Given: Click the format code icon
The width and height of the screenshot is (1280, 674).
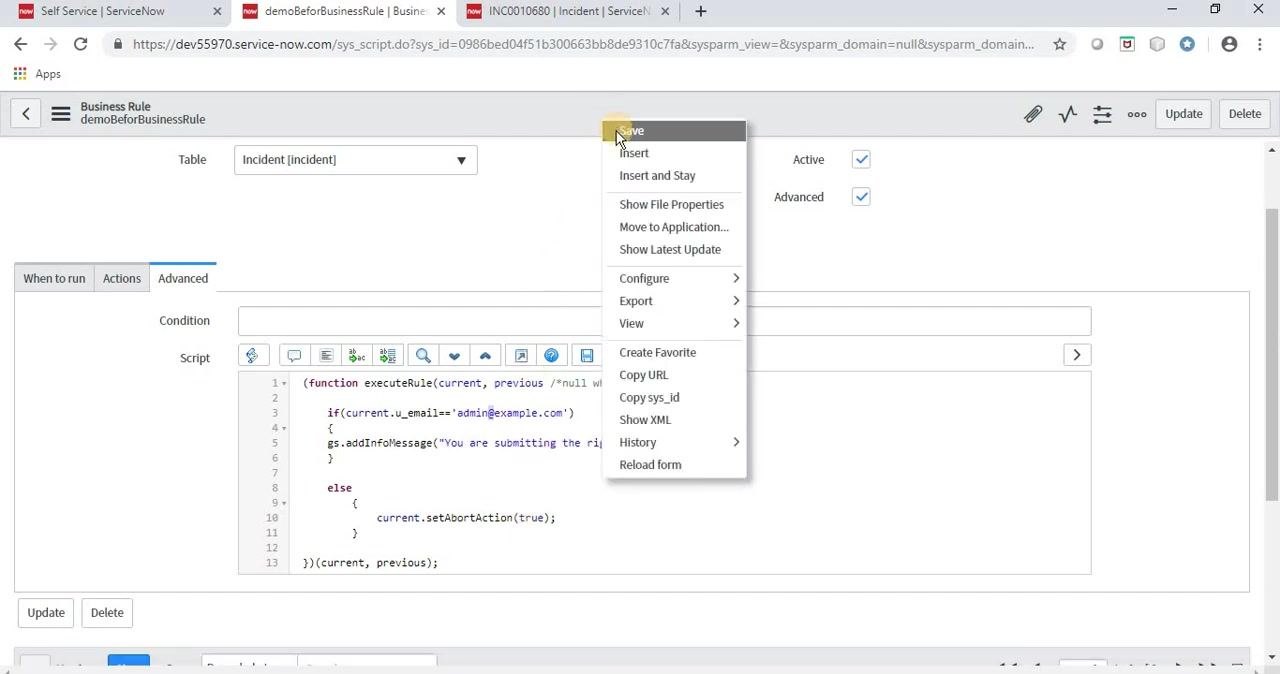Looking at the screenshot, I should [326, 355].
